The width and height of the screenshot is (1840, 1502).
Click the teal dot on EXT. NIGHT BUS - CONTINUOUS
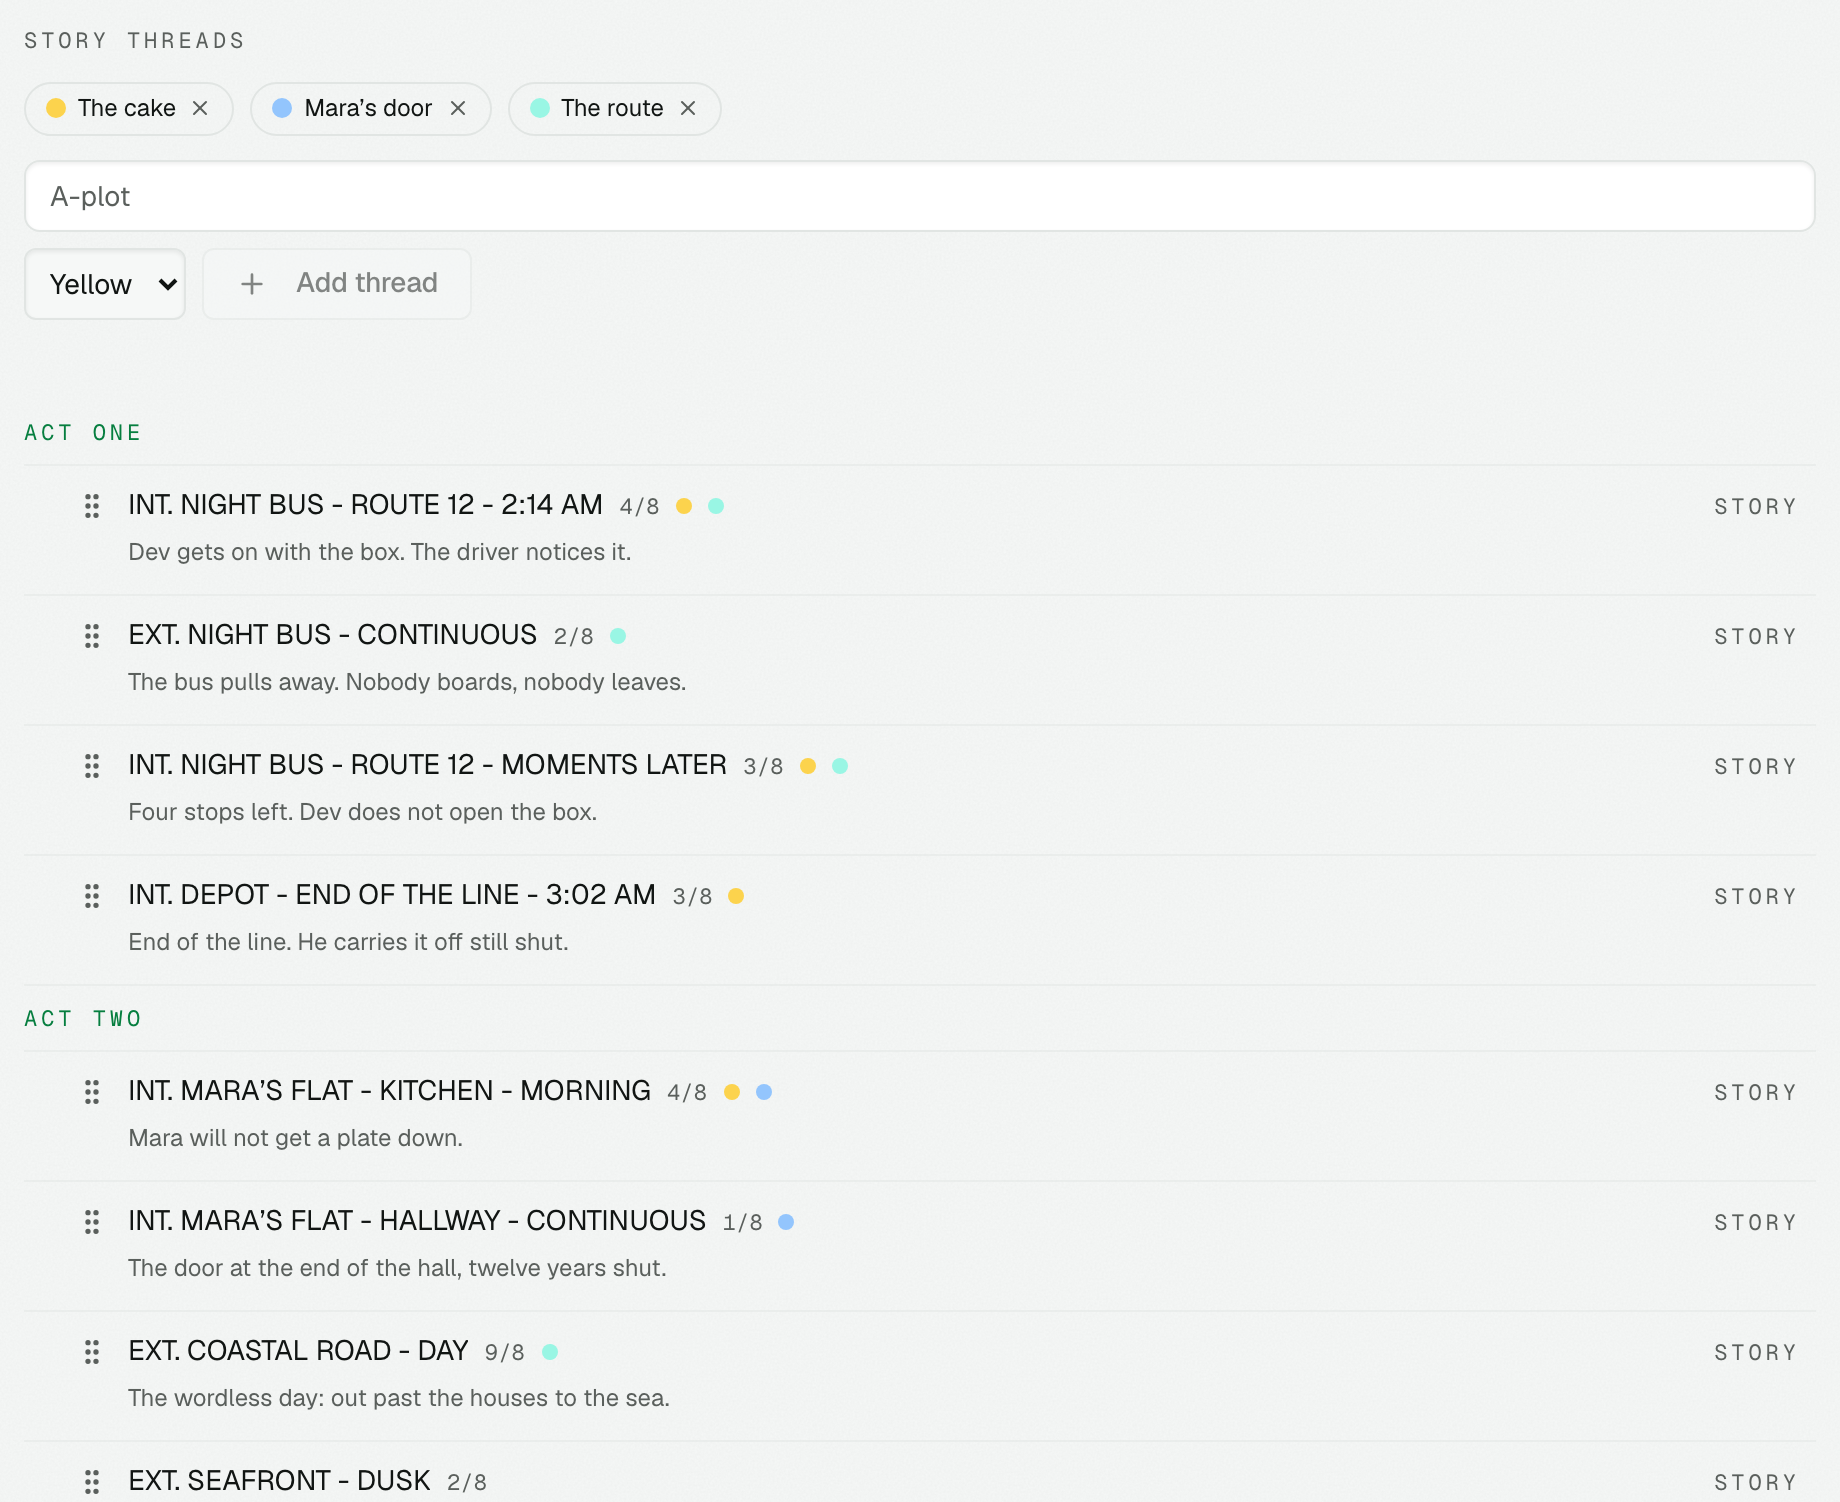tap(618, 636)
